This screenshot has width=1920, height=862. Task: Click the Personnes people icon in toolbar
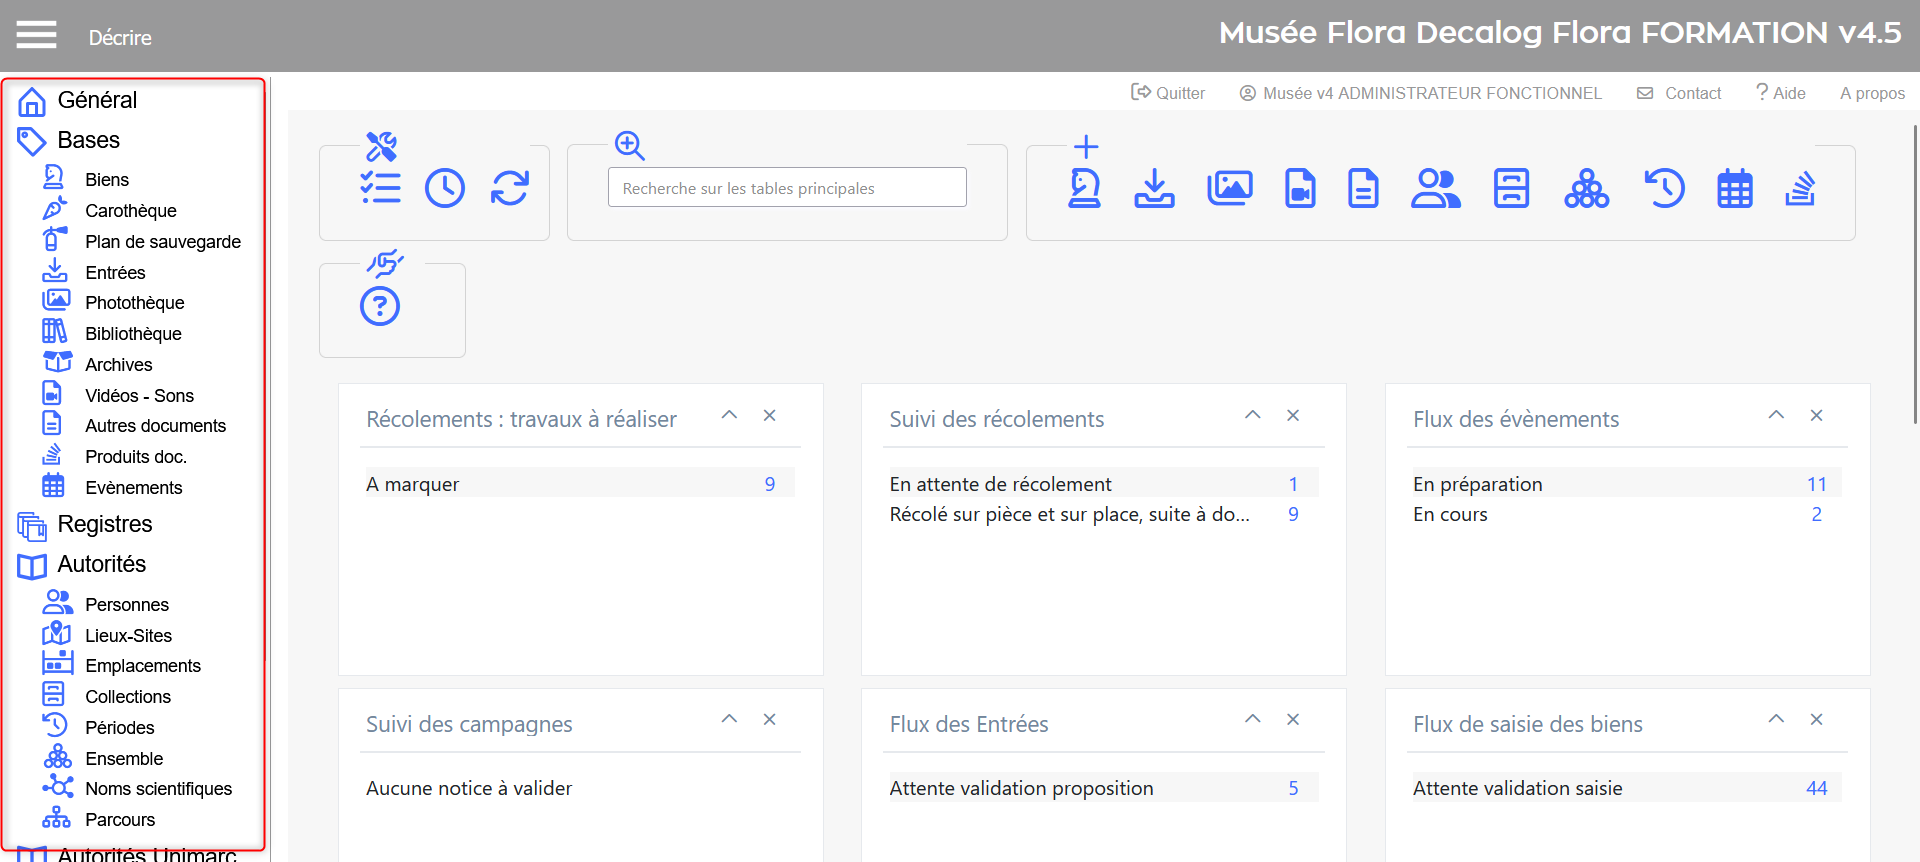coord(1435,188)
